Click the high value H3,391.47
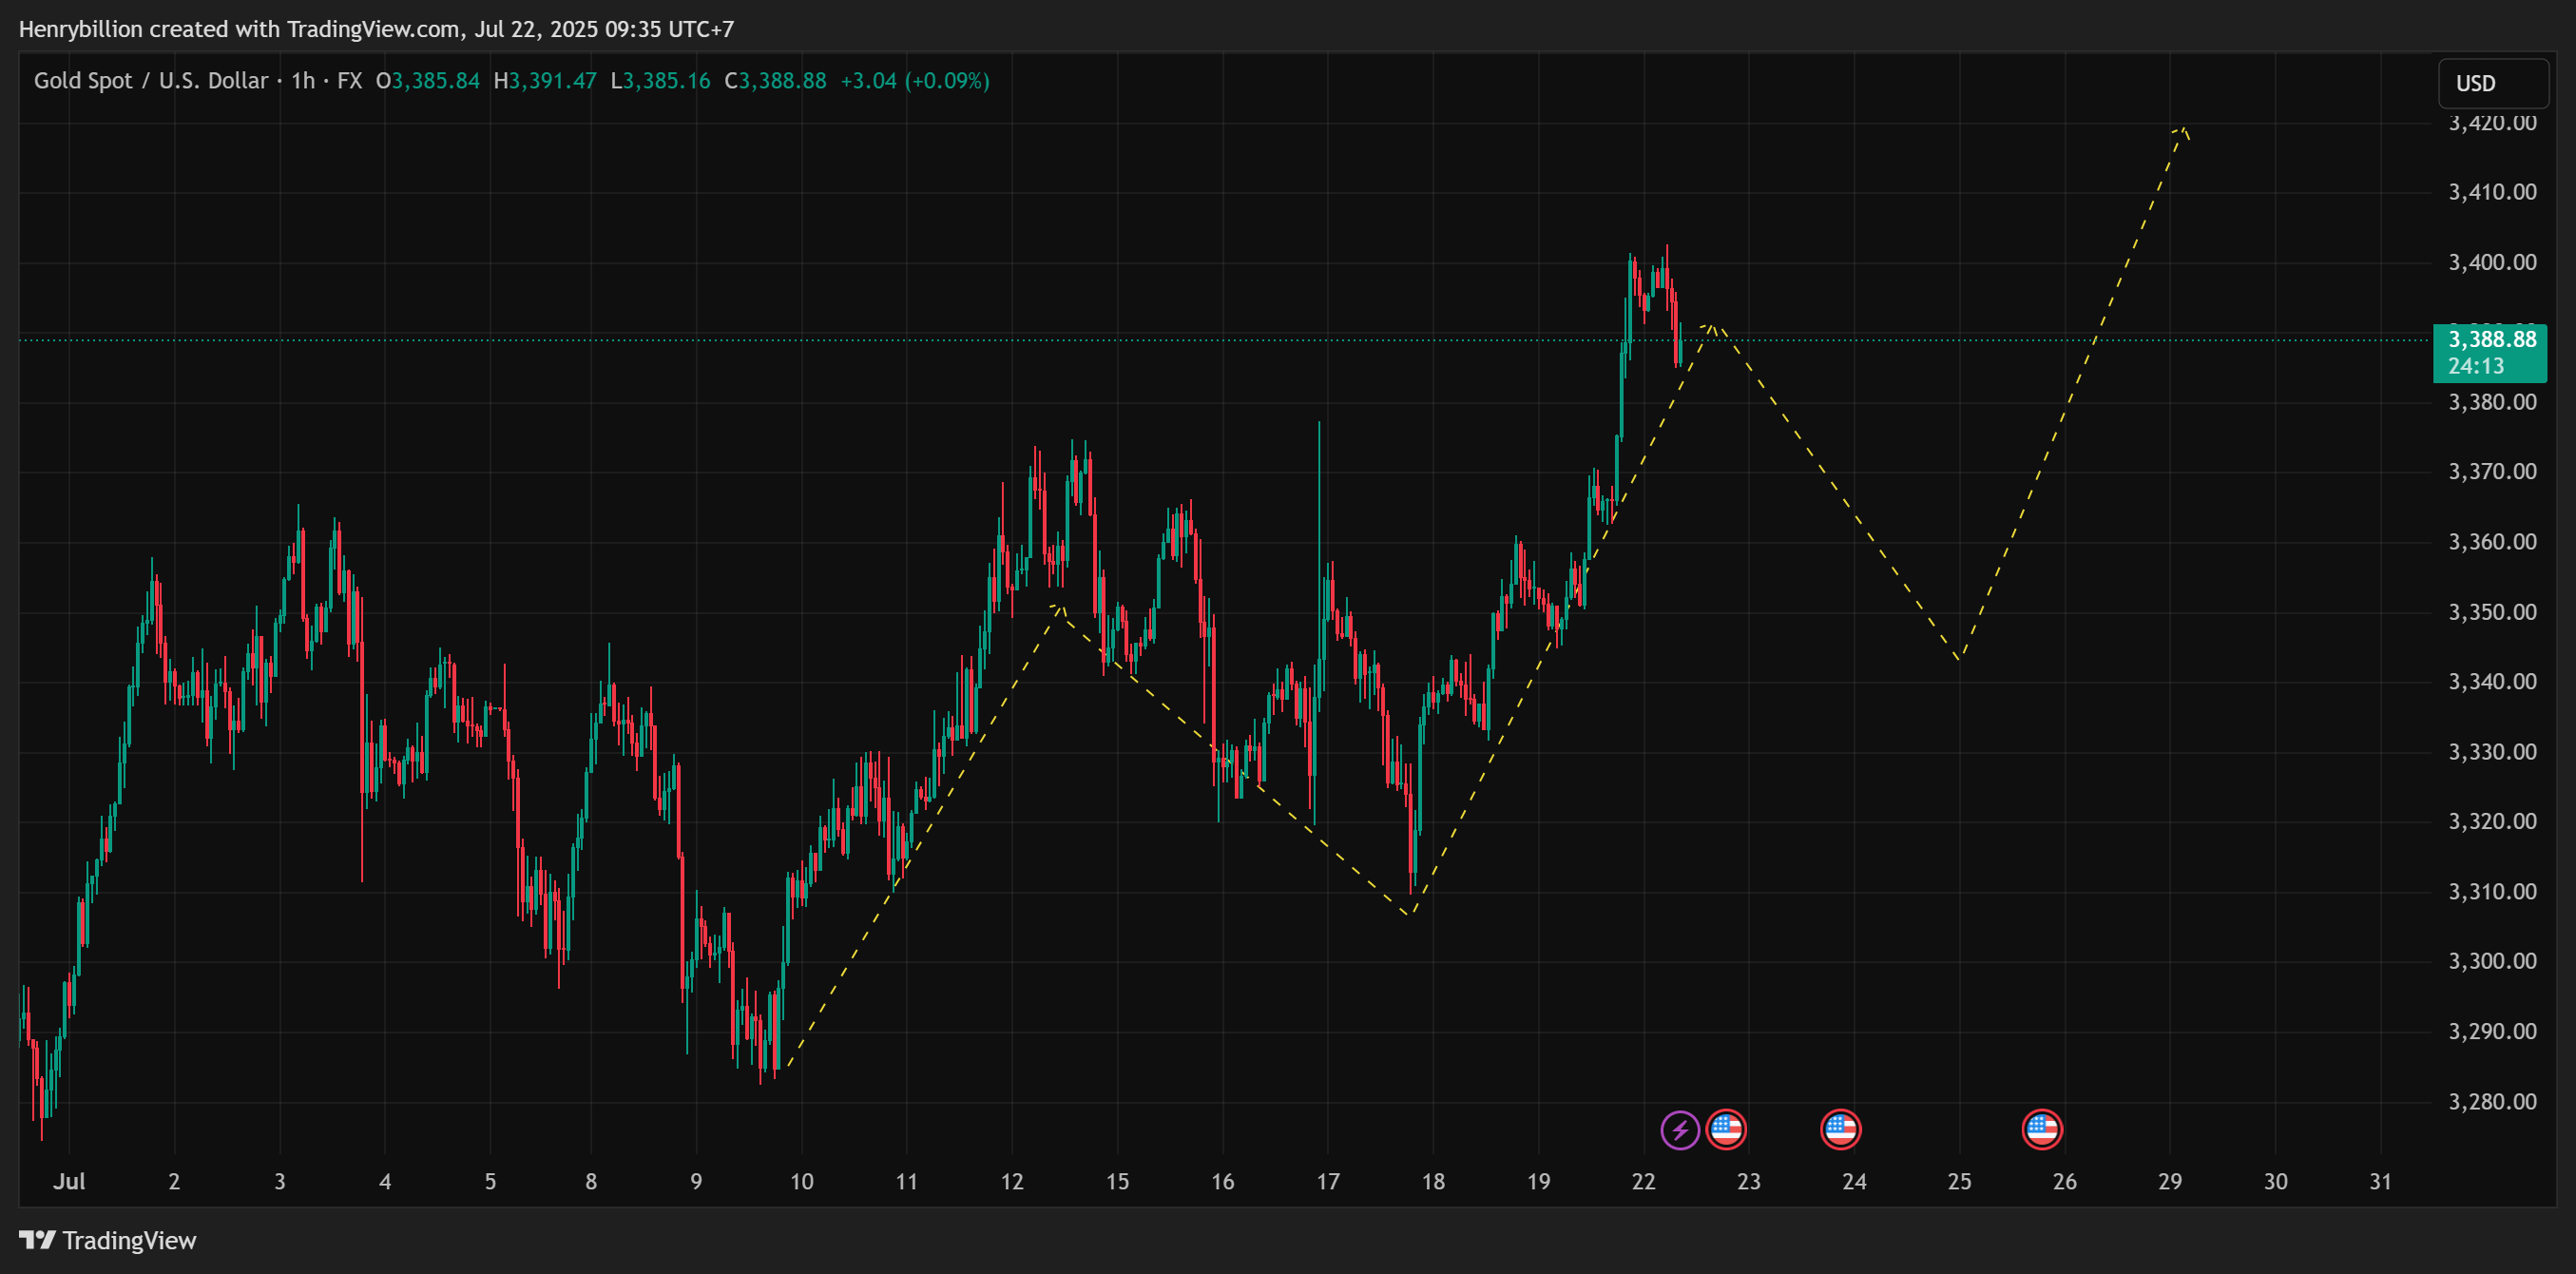The width and height of the screenshot is (2576, 1274). [545, 81]
